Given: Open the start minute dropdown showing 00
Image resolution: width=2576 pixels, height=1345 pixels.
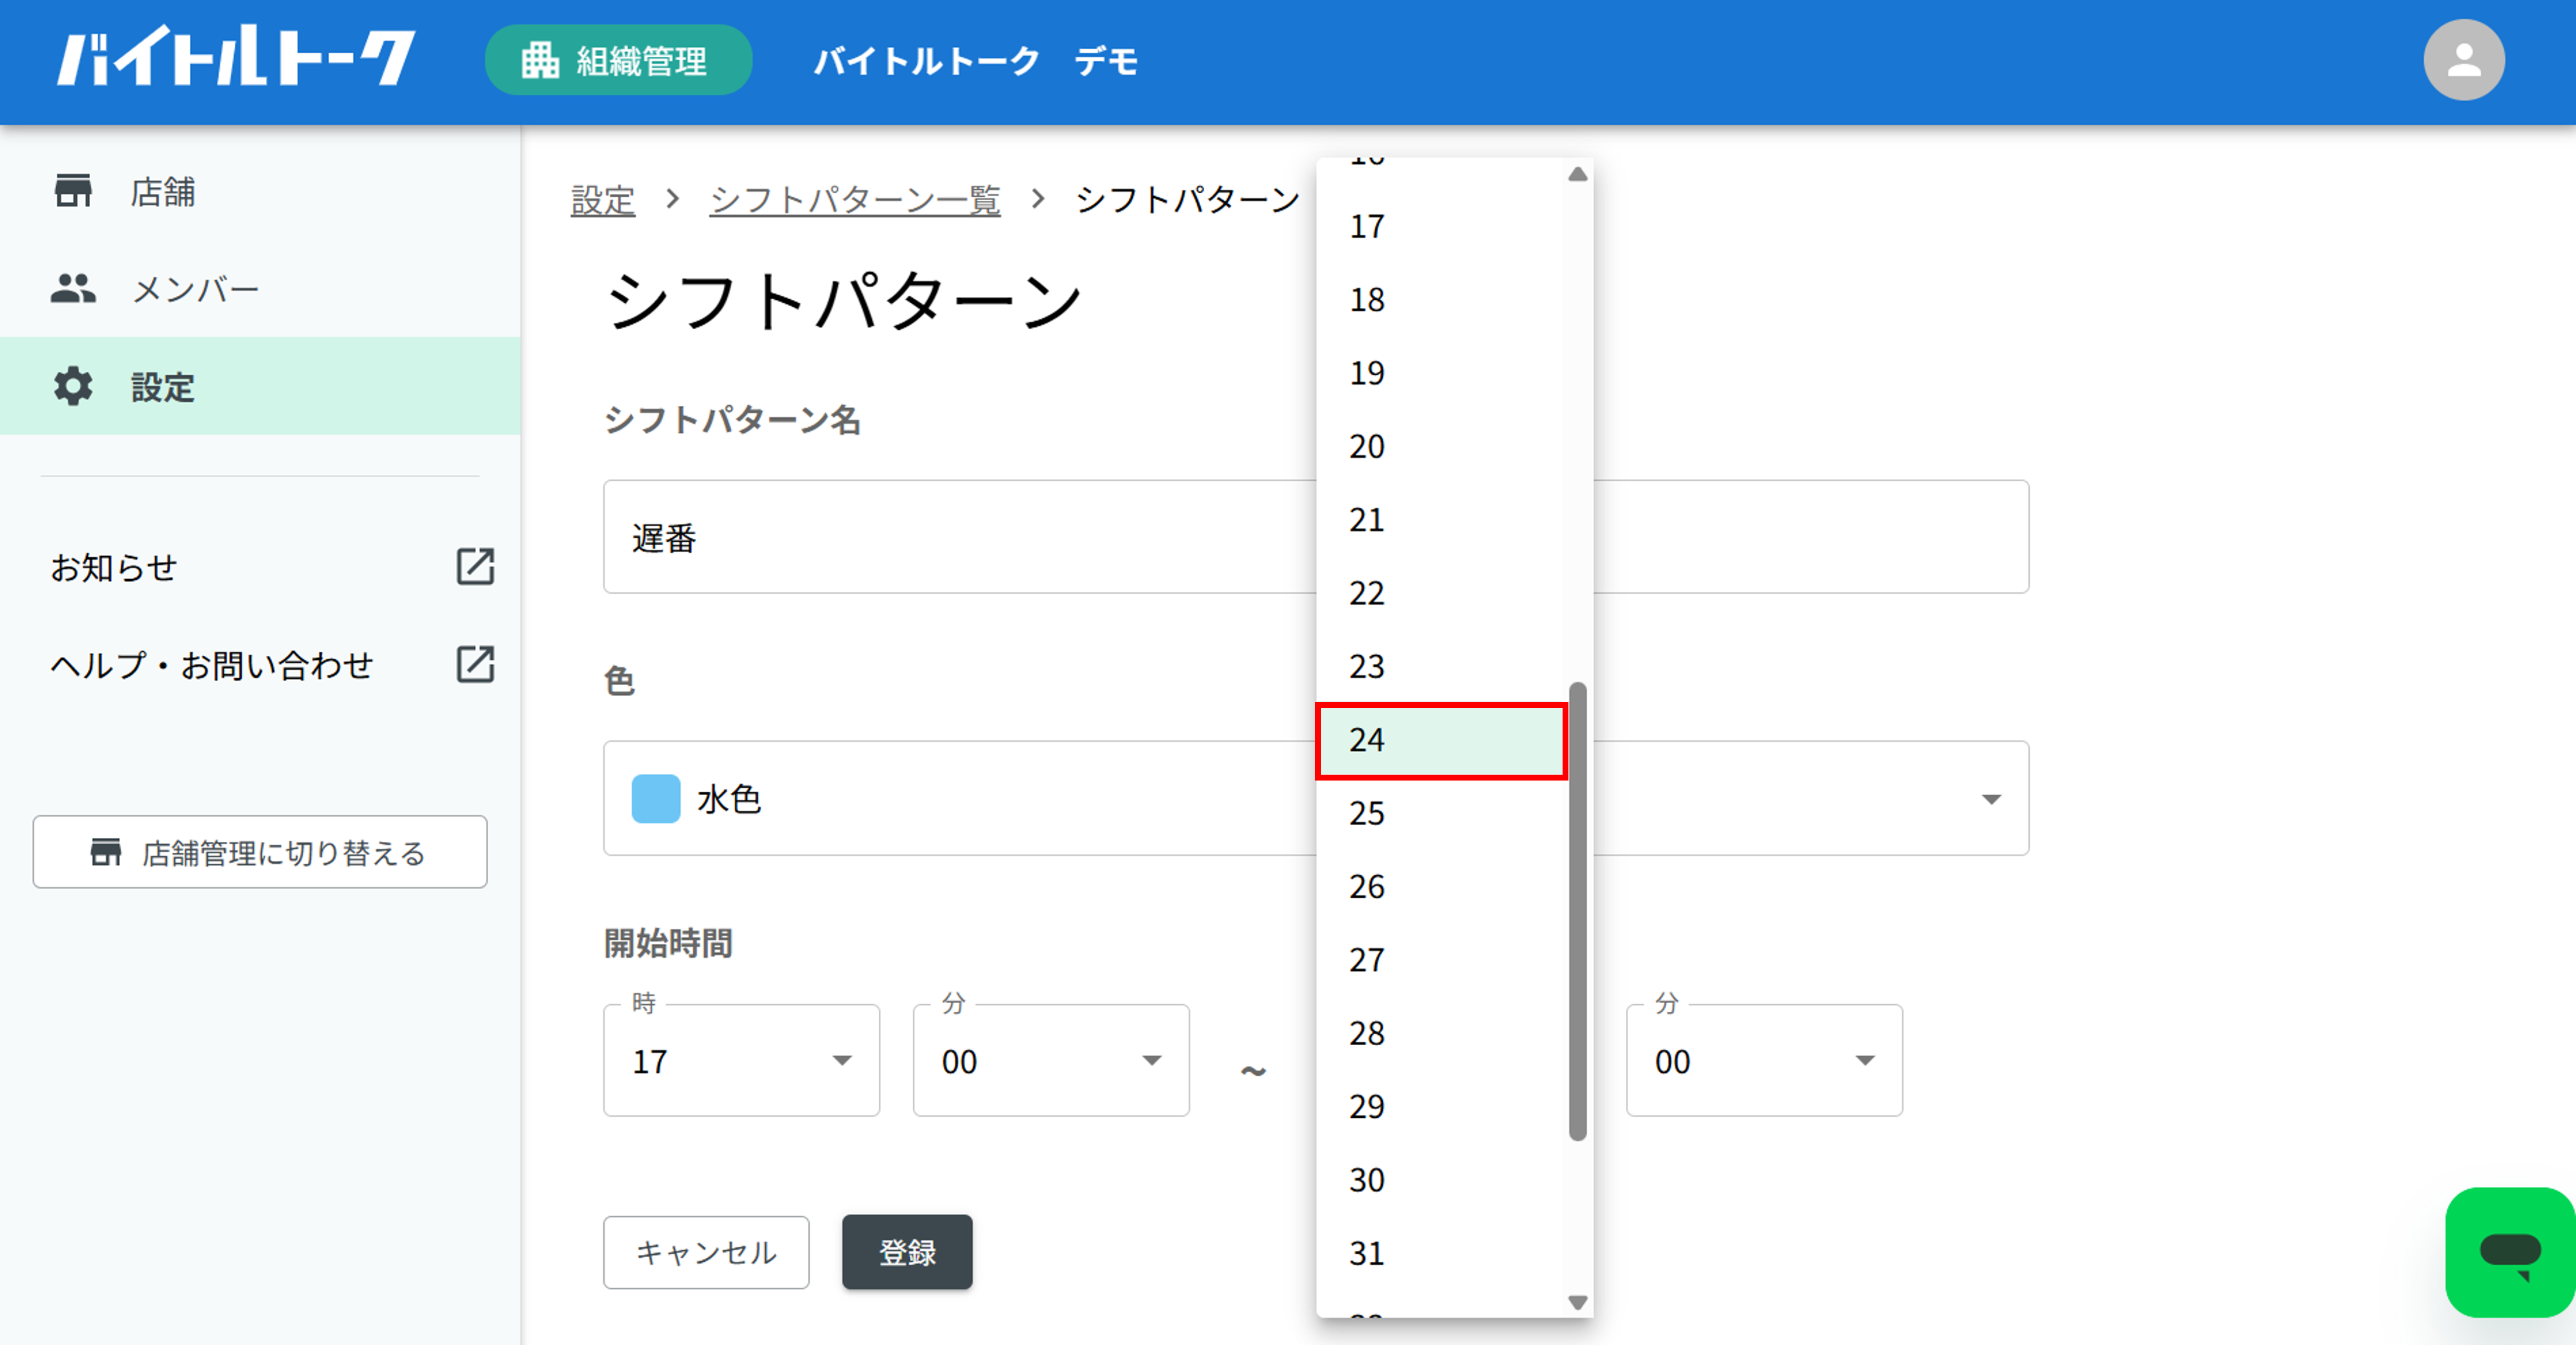Looking at the screenshot, I should click(x=1051, y=1060).
